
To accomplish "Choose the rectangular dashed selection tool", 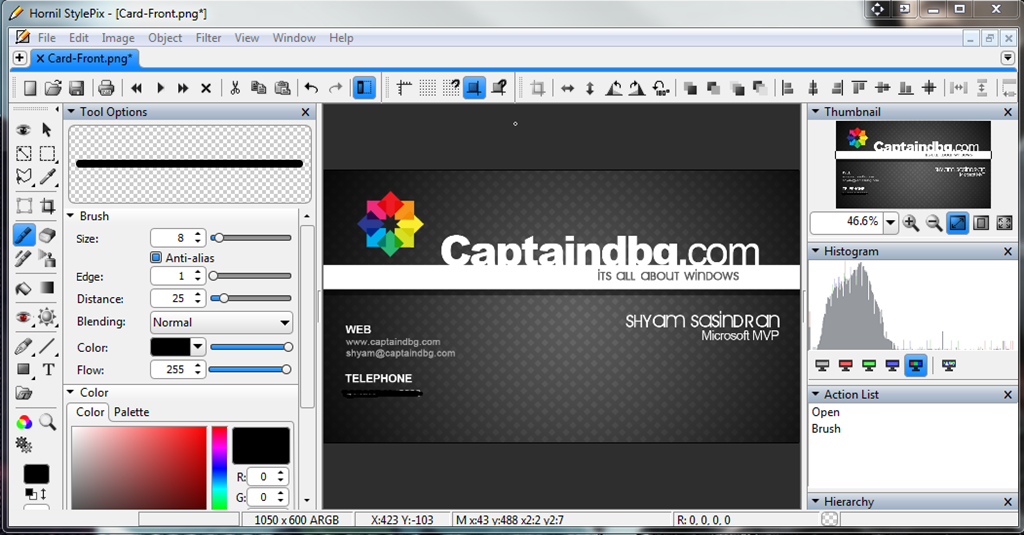I will (x=47, y=154).
